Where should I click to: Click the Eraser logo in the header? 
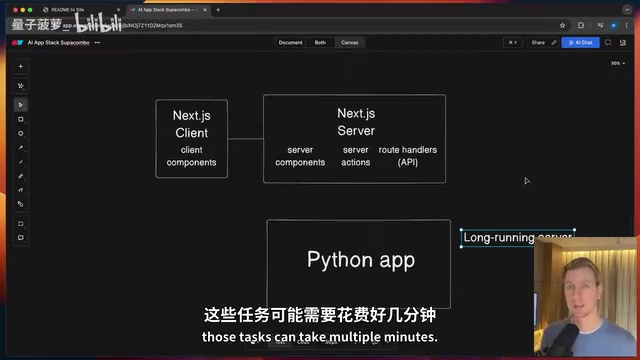[x=17, y=42]
